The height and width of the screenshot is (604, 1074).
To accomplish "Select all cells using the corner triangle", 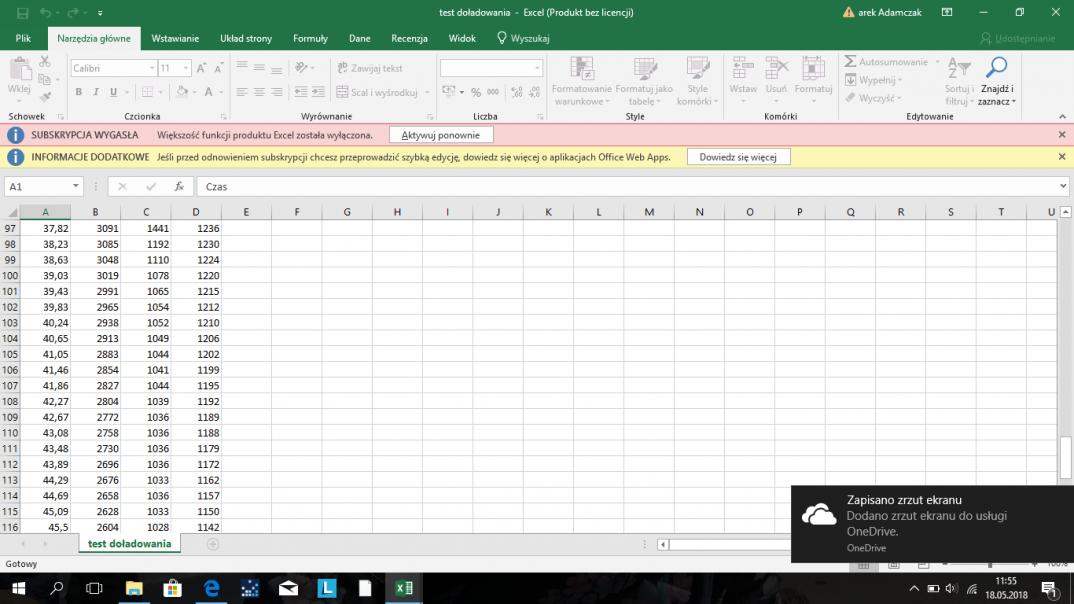I will (12, 212).
